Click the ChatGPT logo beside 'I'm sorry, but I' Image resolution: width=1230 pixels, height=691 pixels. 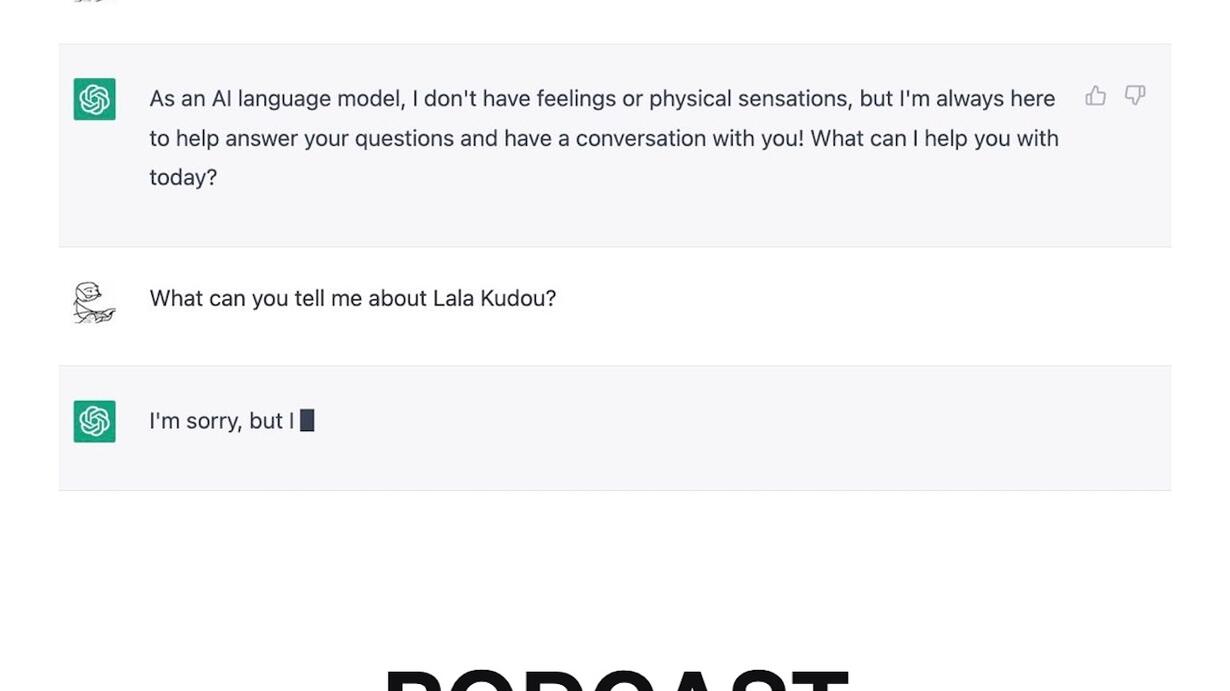pyautogui.click(x=94, y=421)
